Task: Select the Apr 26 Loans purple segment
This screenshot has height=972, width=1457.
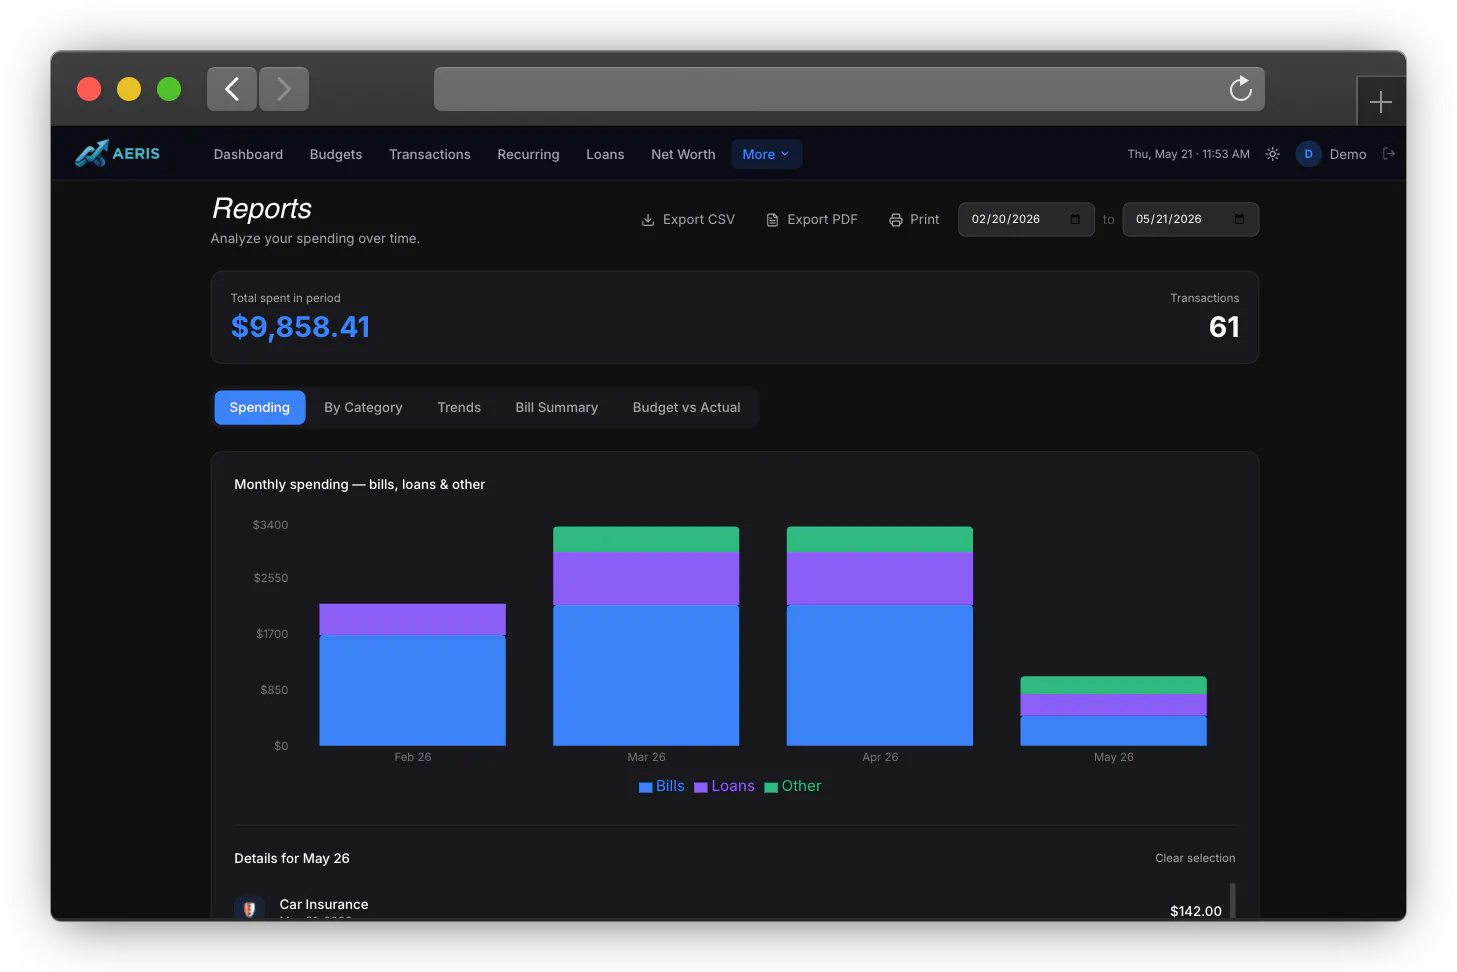Action: (x=880, y=578)
